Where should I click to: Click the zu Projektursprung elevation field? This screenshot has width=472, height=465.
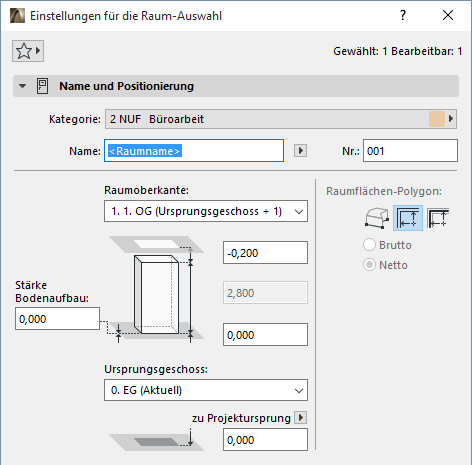pyautogui.click(x=265, y=440)
